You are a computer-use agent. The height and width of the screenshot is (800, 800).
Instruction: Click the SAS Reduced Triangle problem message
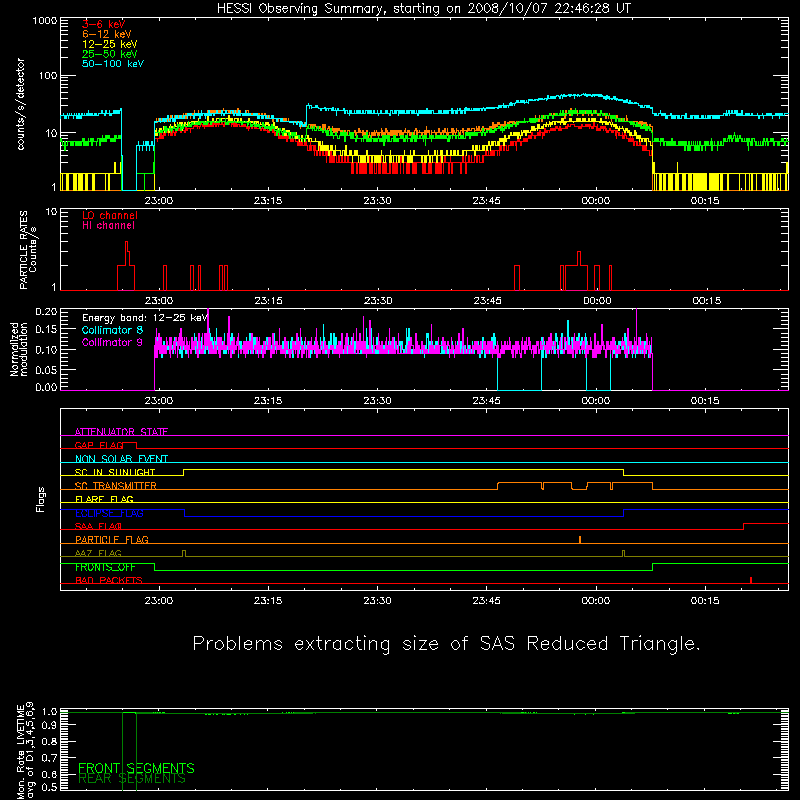click(446, 644)
